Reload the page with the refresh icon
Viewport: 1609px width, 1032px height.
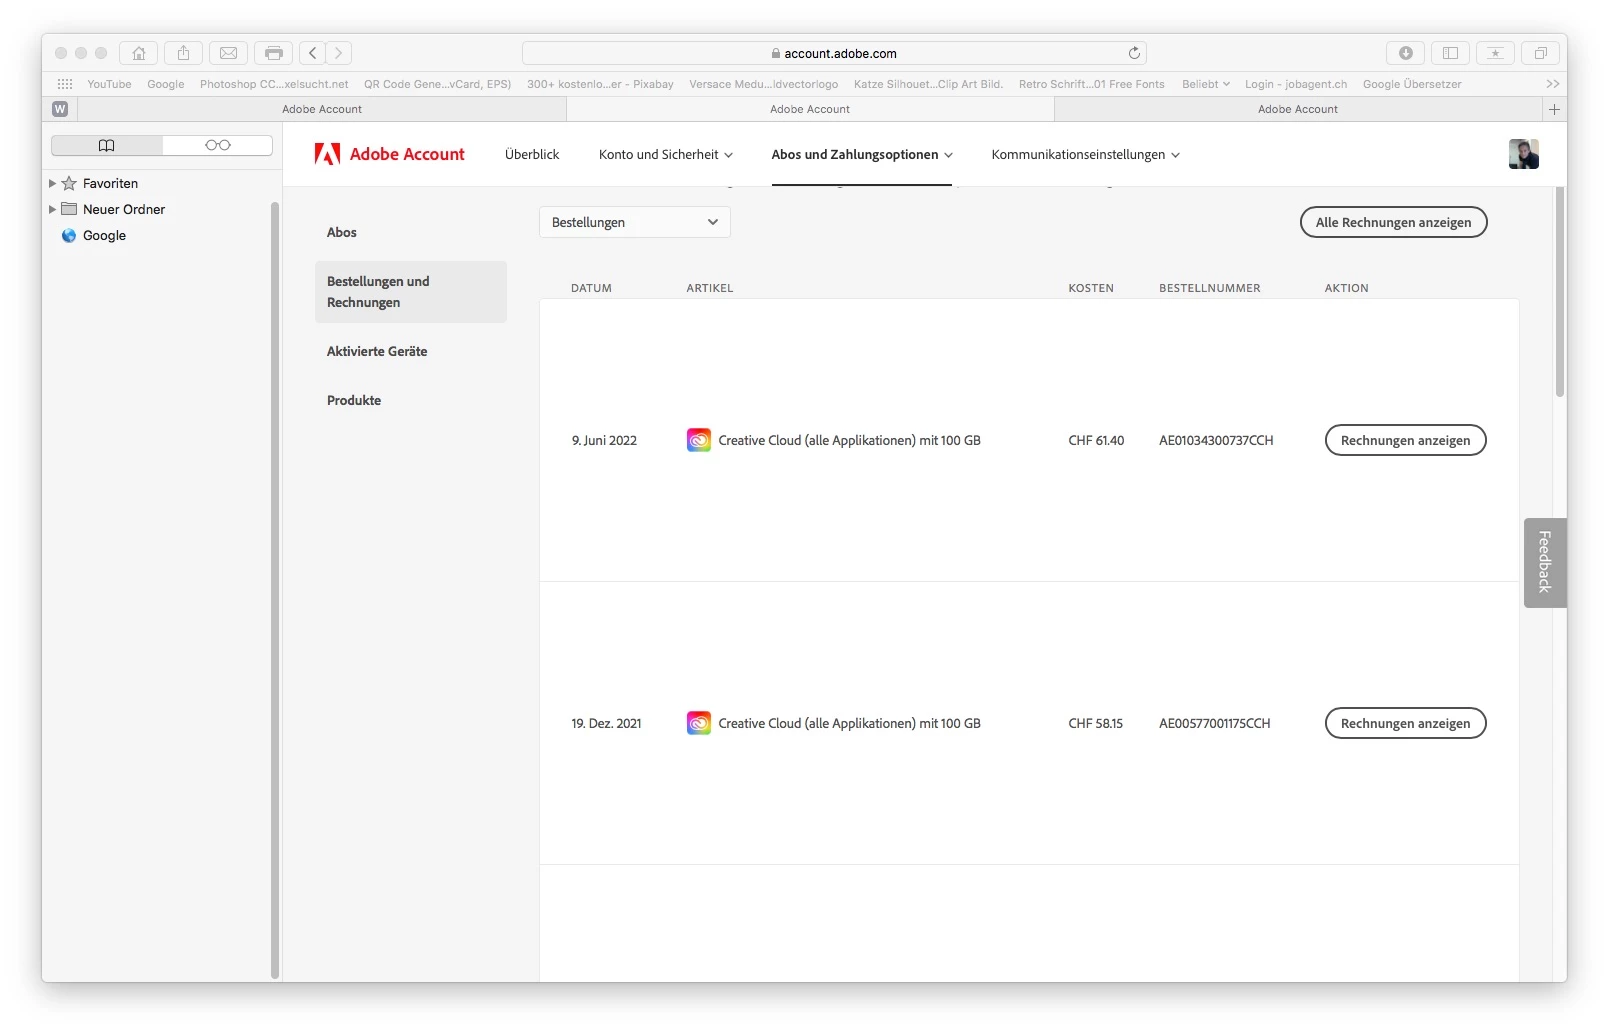1134,53
